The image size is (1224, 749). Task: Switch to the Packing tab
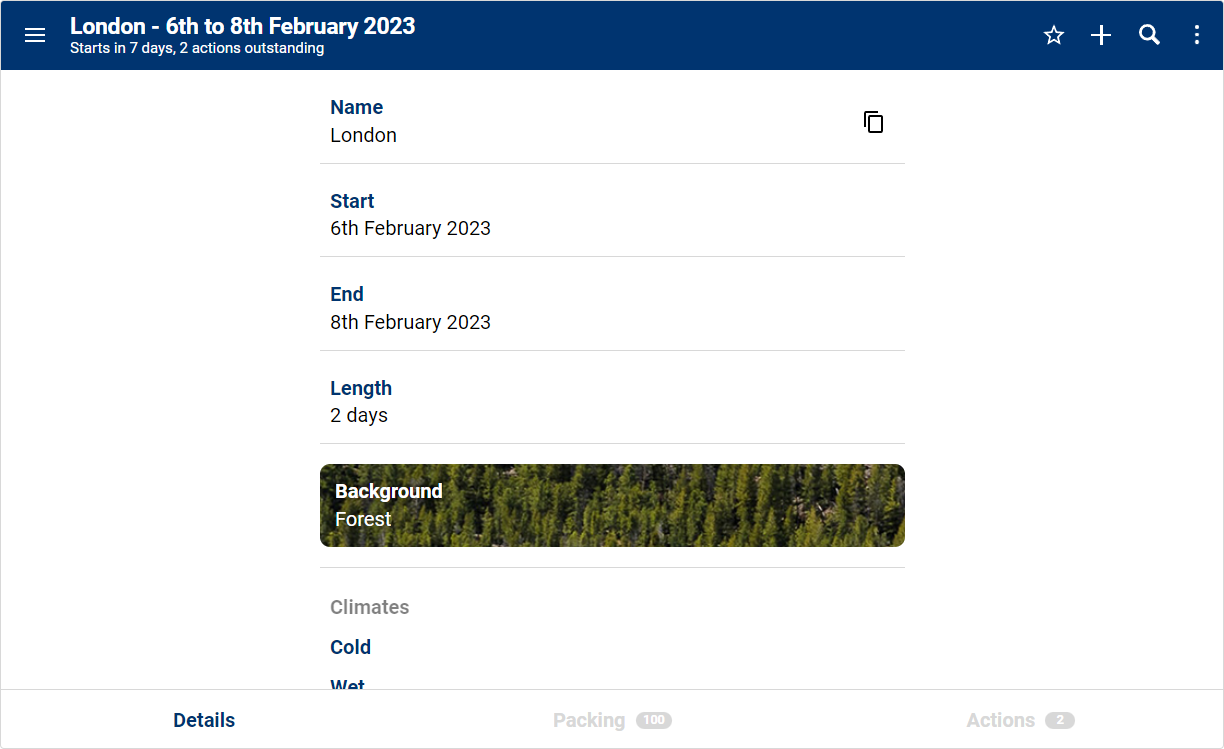(589, 720)
